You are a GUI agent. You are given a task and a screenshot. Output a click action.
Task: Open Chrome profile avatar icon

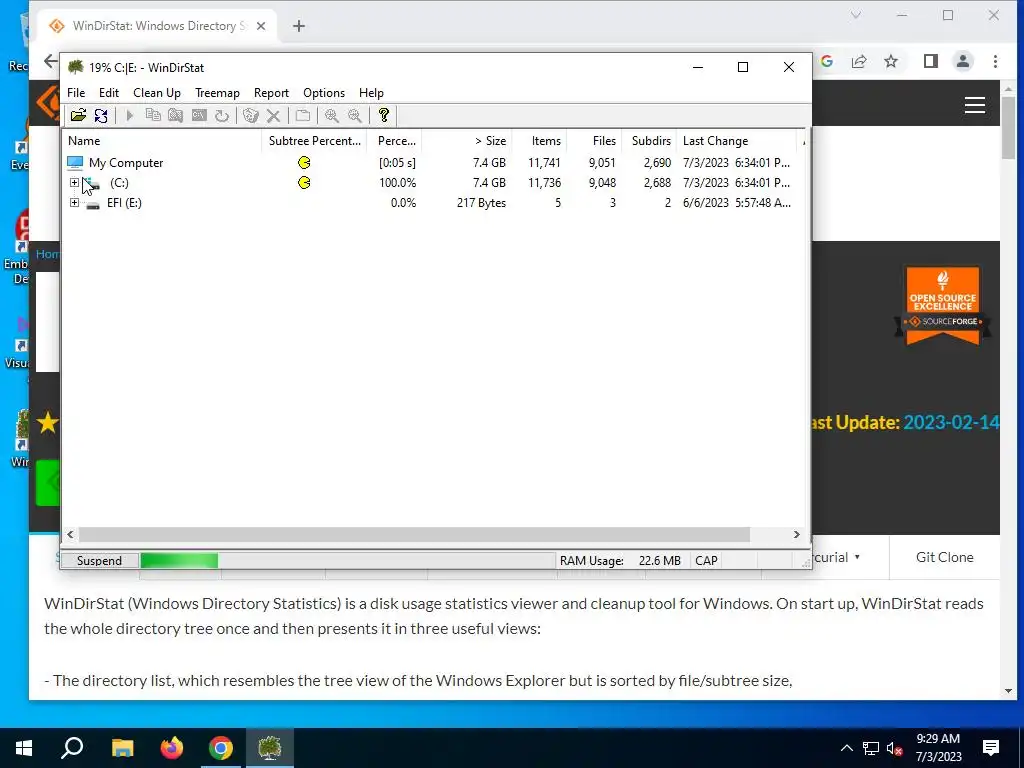click(963, 61)
